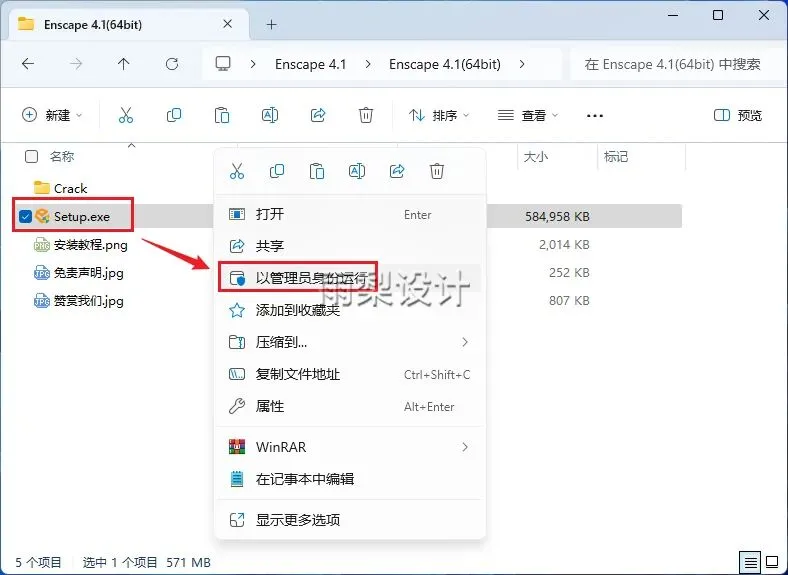Click the Paste icon in the Explorer toolbar
The width and height of the screenshot is (788, 575).
pyautogui.click(x=222, y=116)
